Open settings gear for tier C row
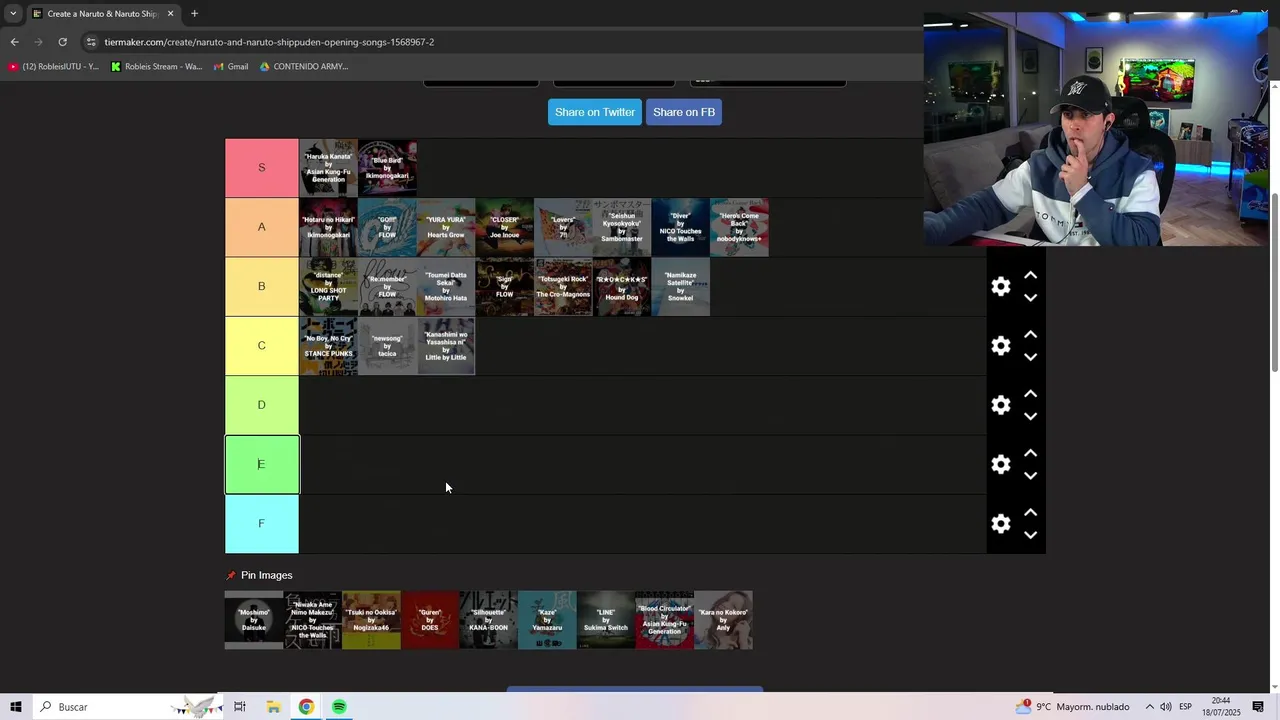 pyautogui.click(x=1001, y=346)
